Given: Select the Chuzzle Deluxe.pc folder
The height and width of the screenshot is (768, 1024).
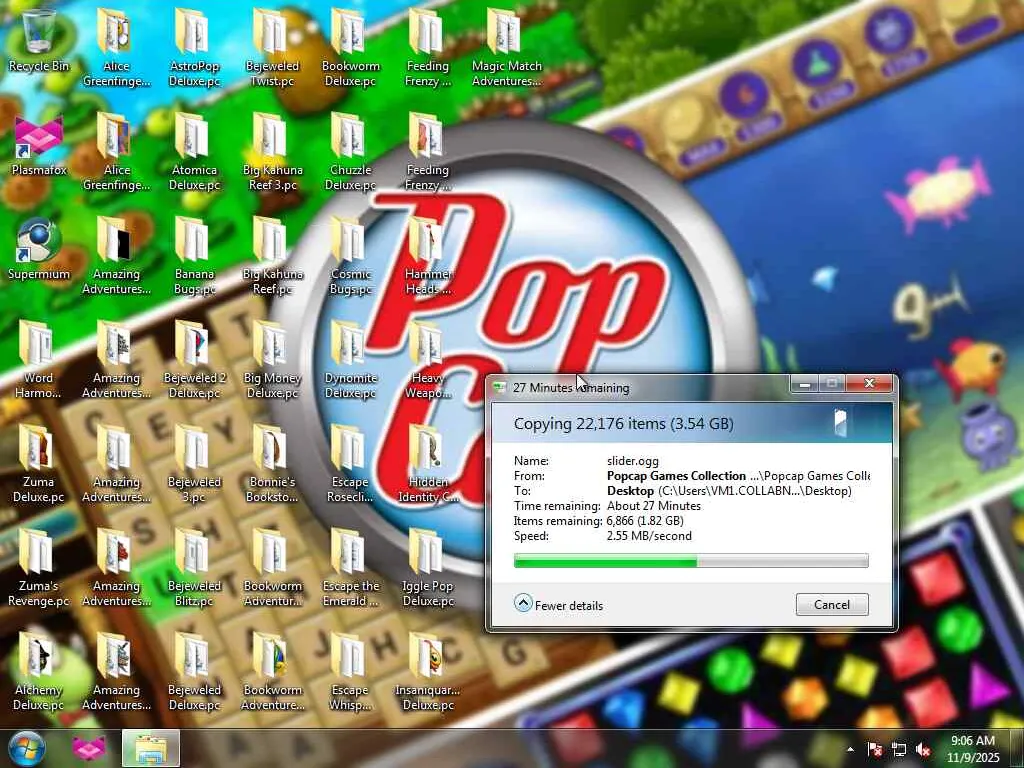Looking at the screenshot, I should 351,151.
